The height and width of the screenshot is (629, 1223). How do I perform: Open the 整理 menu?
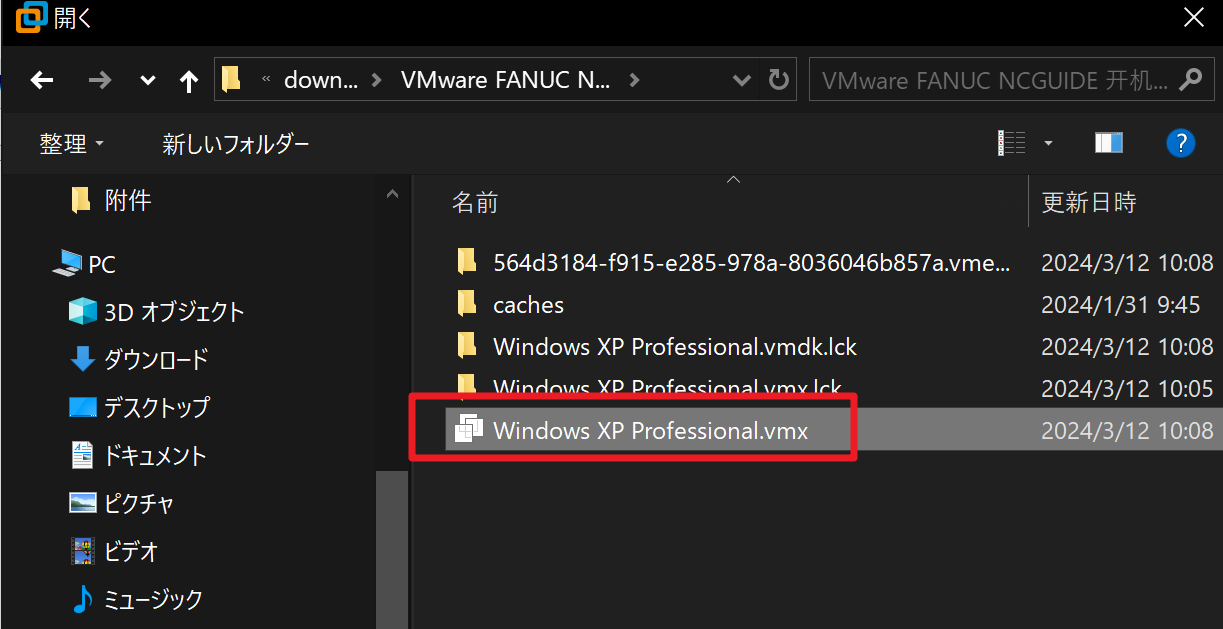click(x=72, y=144)
